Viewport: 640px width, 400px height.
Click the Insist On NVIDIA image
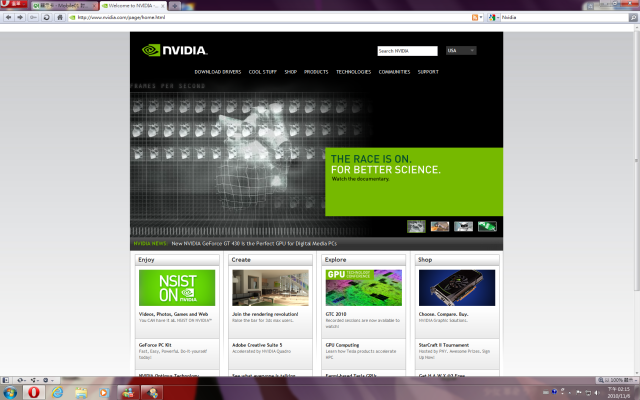point(177,288)
